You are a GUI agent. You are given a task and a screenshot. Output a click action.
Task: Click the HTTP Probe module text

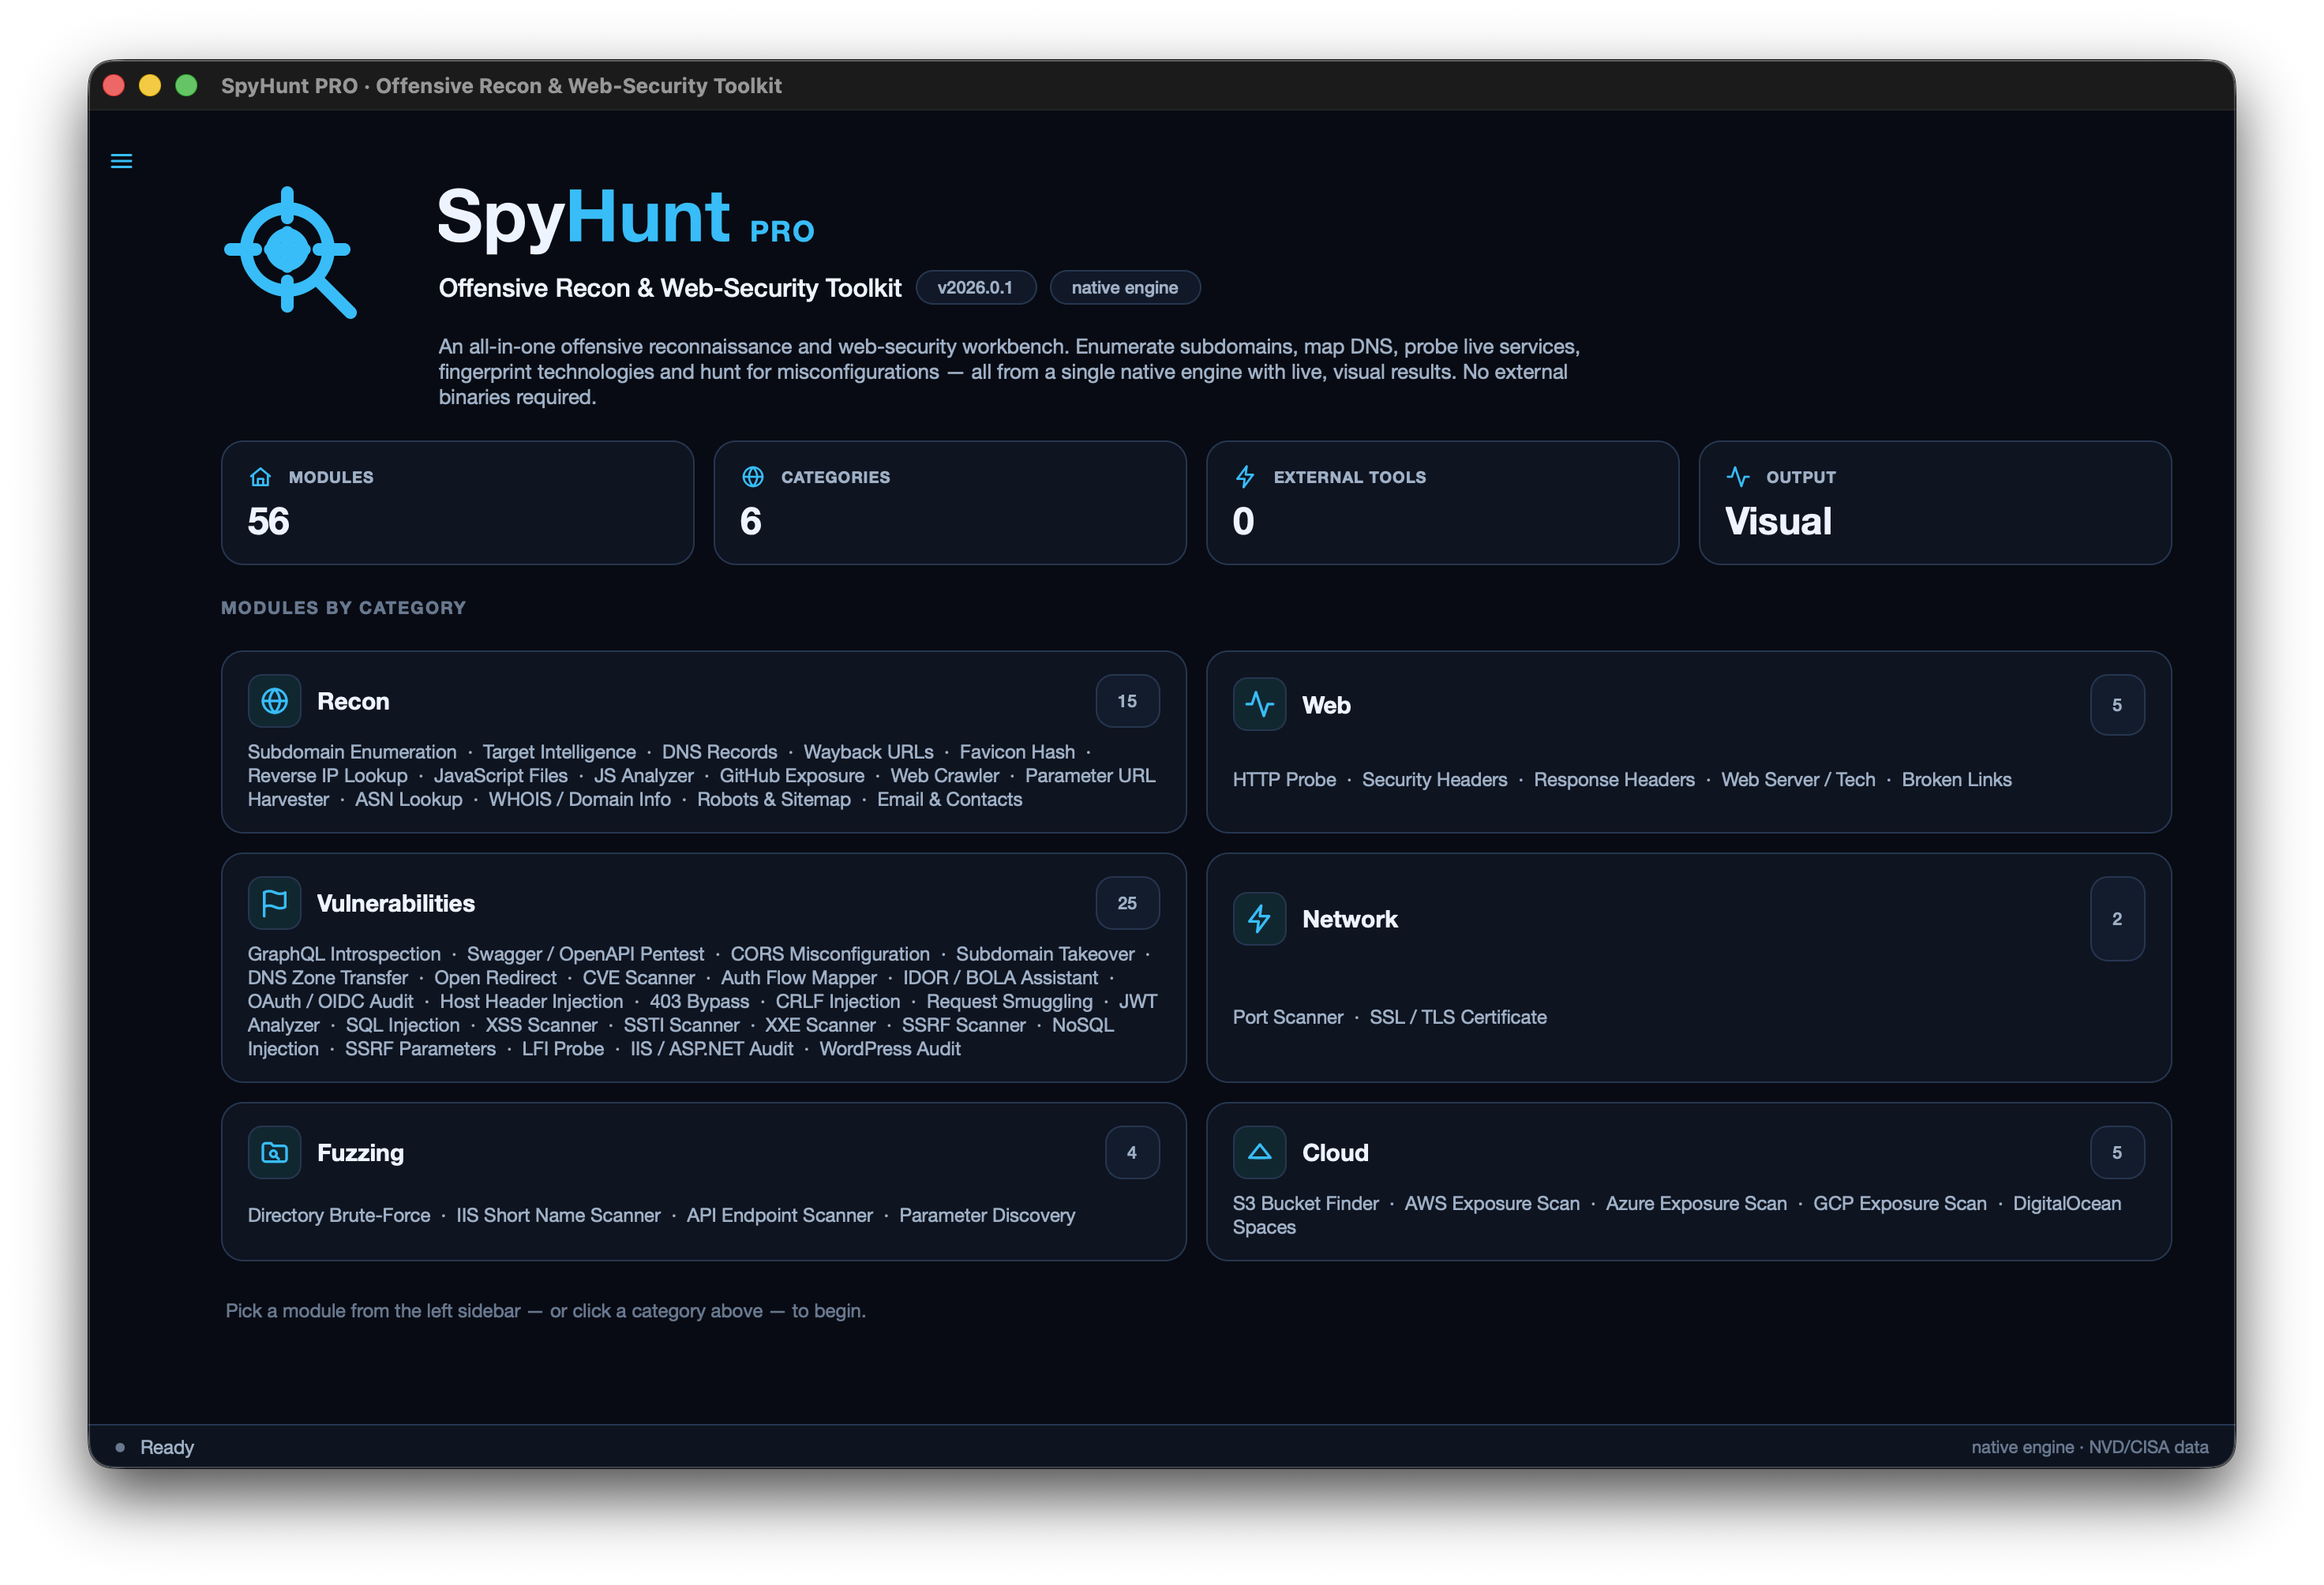pyautogui.click(x=1284, y=780)
